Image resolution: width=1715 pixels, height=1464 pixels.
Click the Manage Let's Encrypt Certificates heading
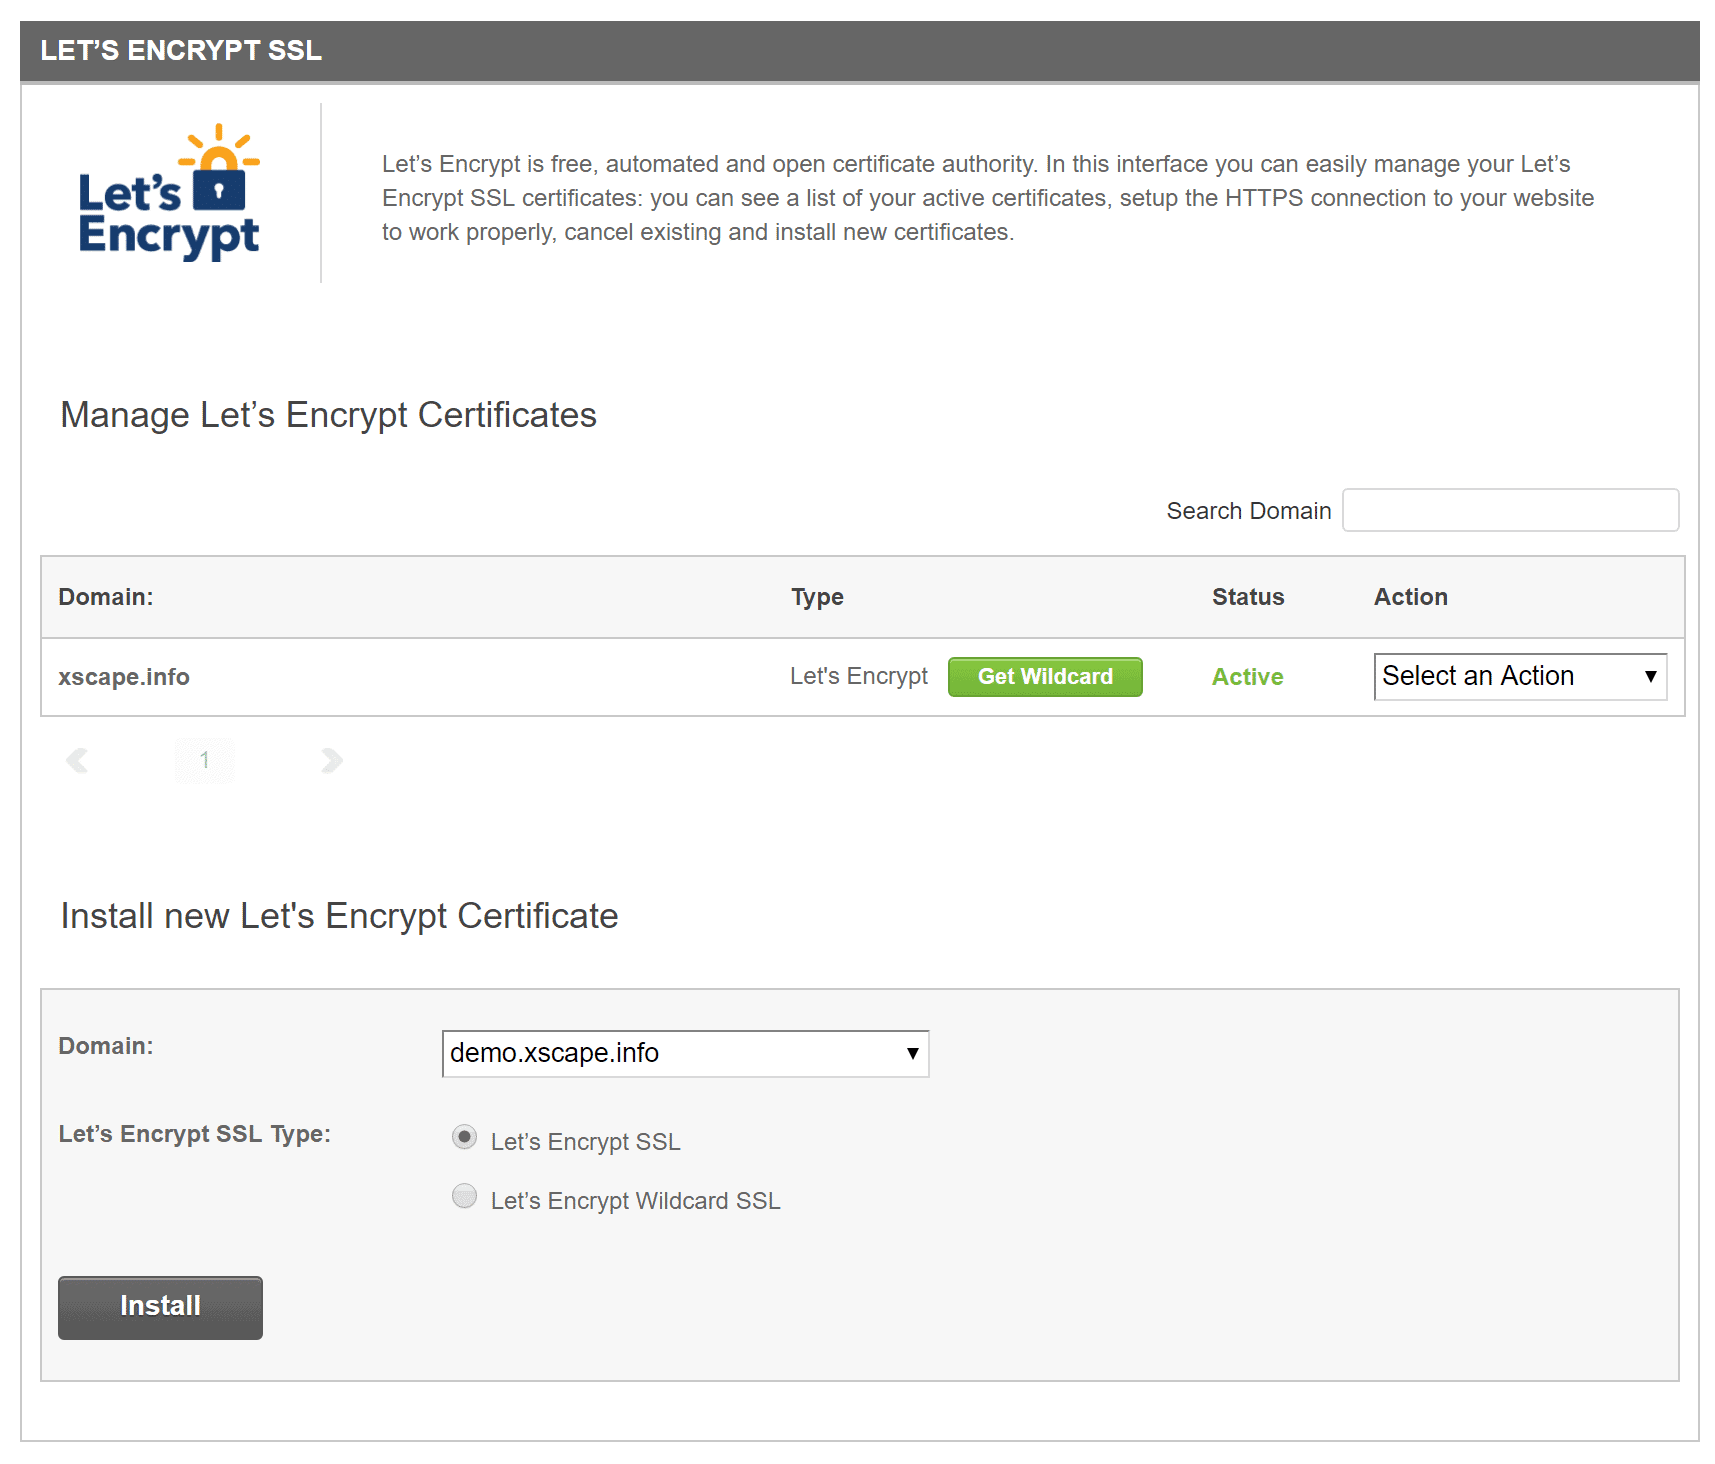[328, 415]
